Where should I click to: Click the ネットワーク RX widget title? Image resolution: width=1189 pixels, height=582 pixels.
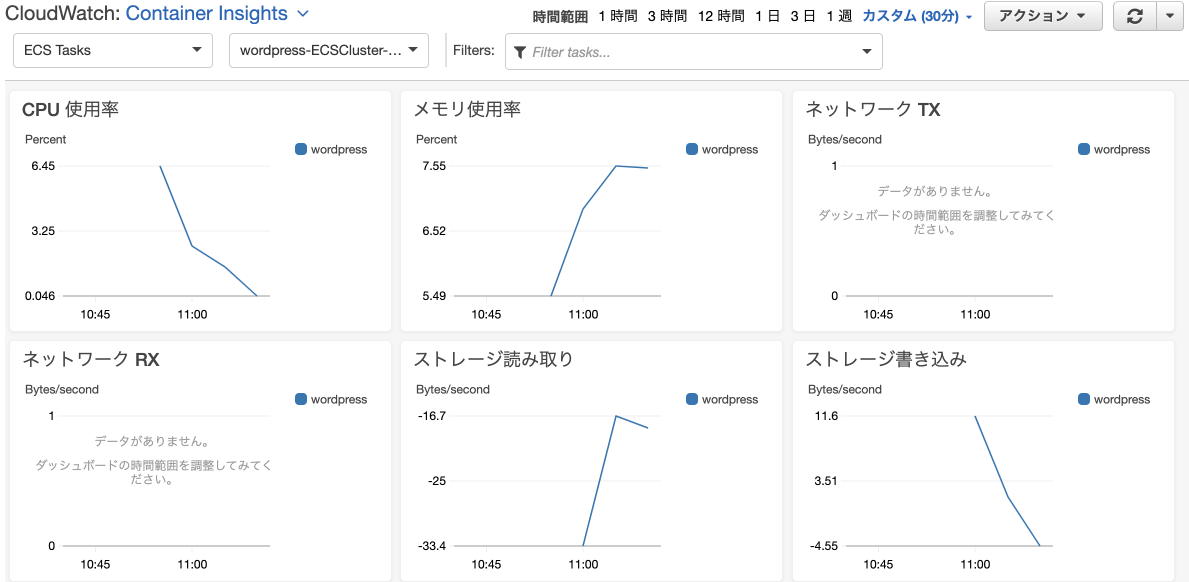pos(91,359)
